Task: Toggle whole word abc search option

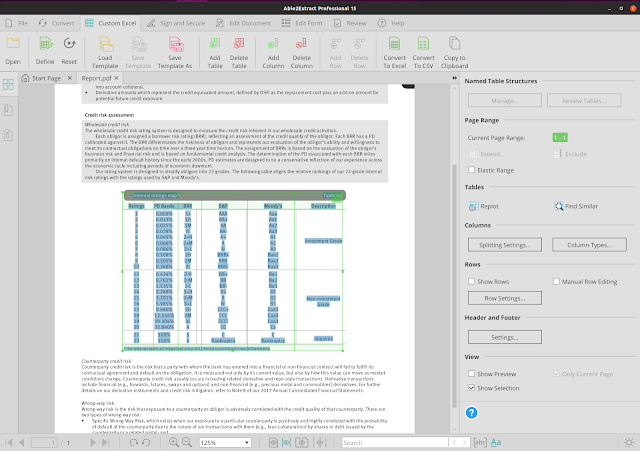Action: pyautogui.click(x=480, y=442)
